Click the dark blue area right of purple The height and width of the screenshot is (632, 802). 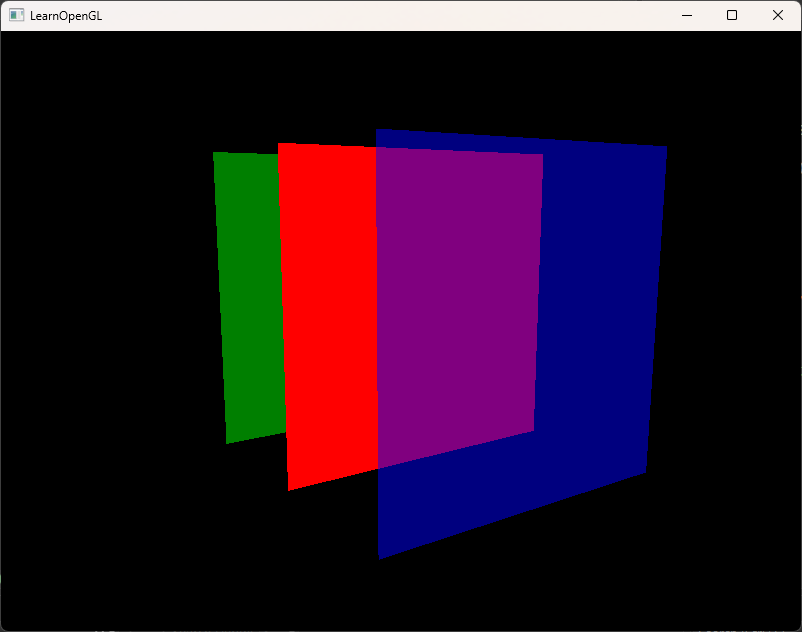coord(598,300)
